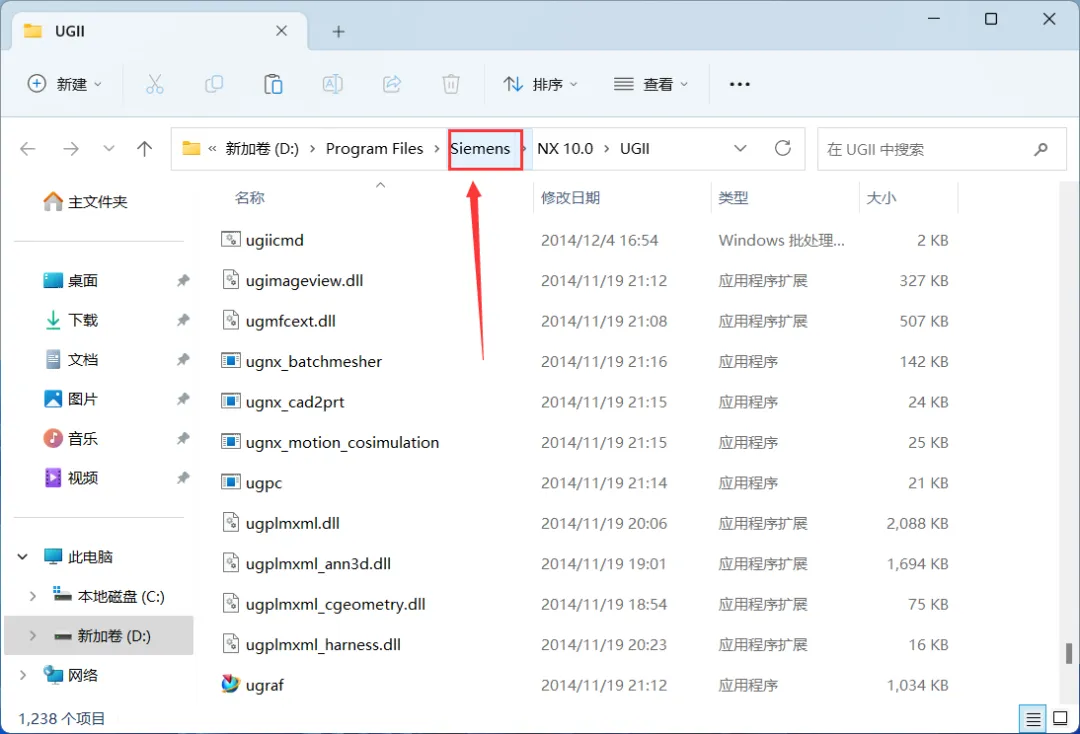Click NX 10.0 breadcrumb

point(565,149)
